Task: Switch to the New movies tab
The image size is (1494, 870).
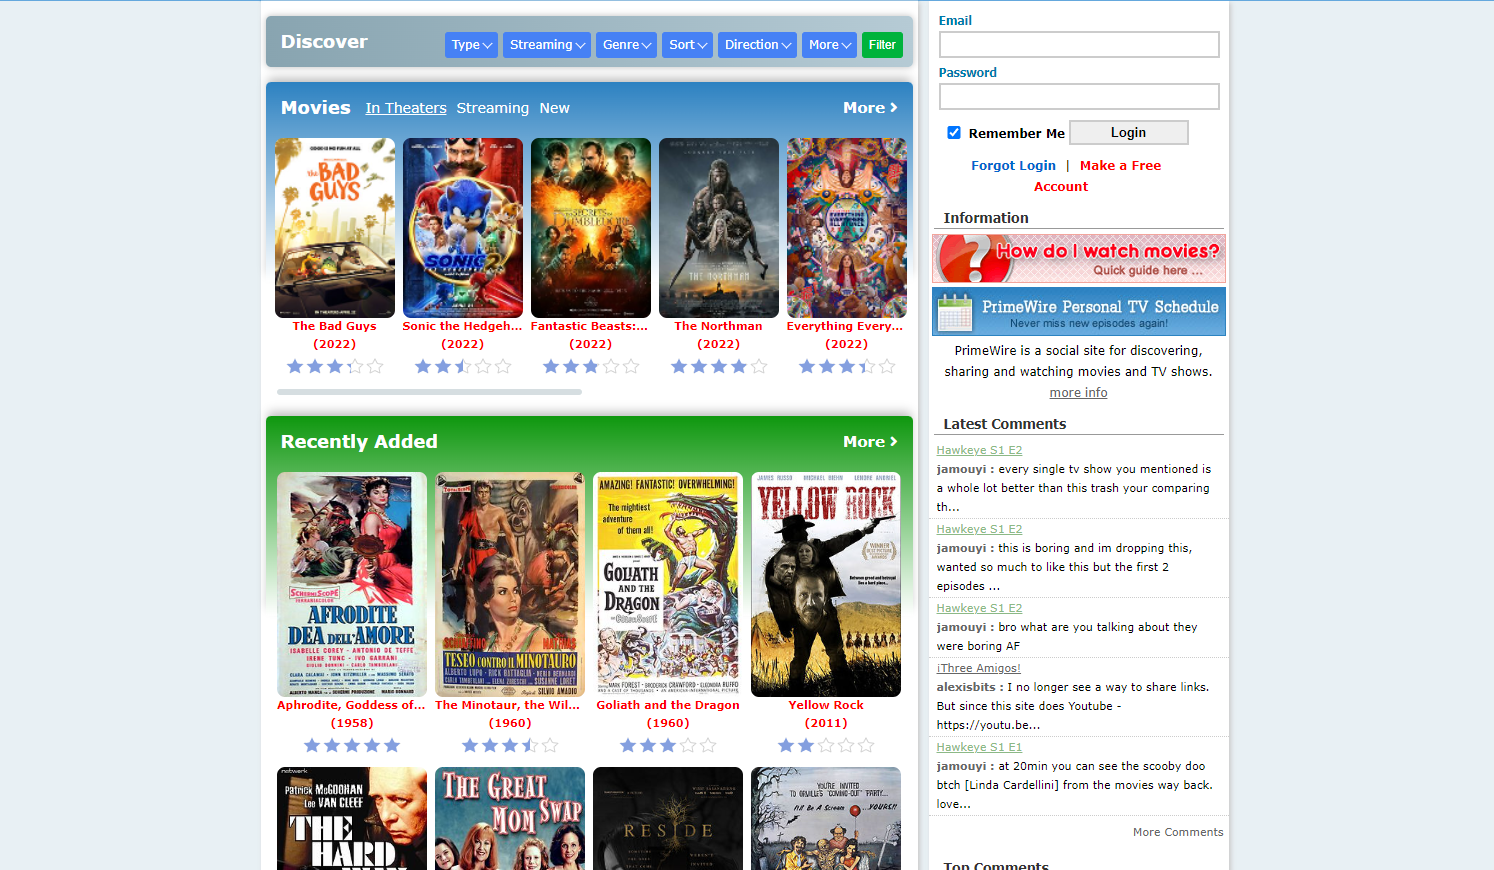Action: coord(554,108)
